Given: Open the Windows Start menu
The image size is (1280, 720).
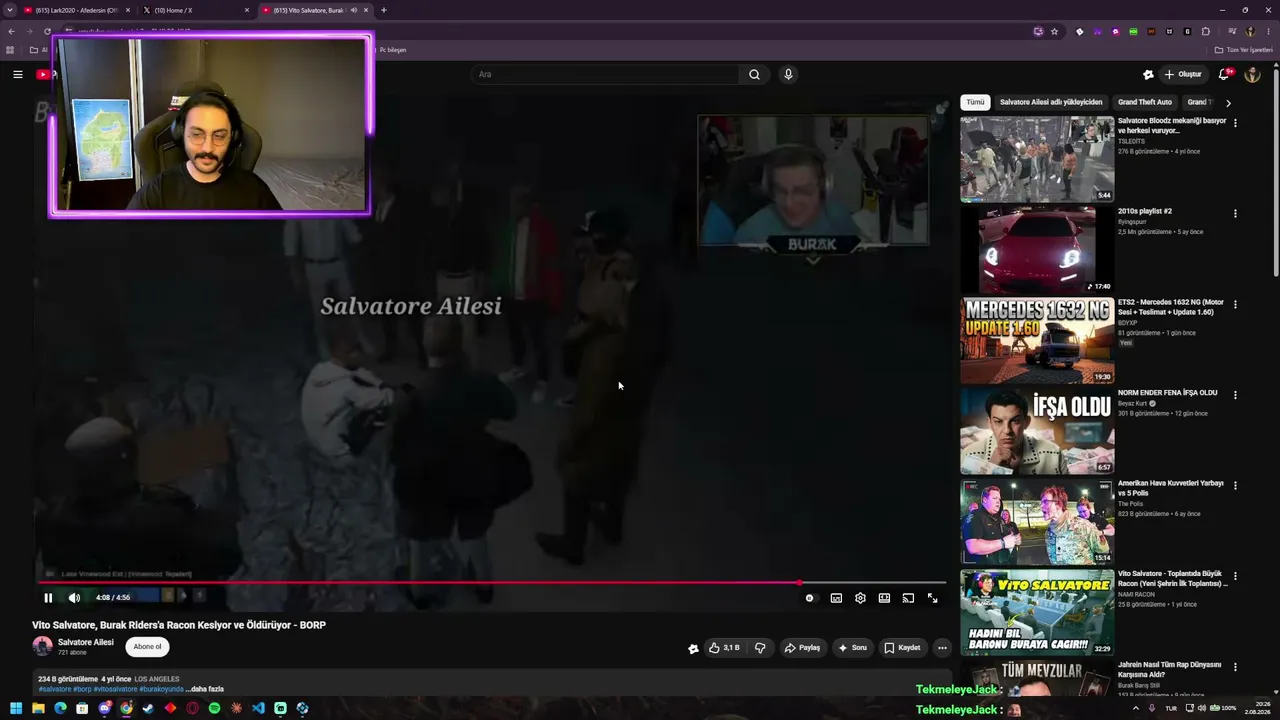Looking at the screenshot, I should [x=16, y=708].
